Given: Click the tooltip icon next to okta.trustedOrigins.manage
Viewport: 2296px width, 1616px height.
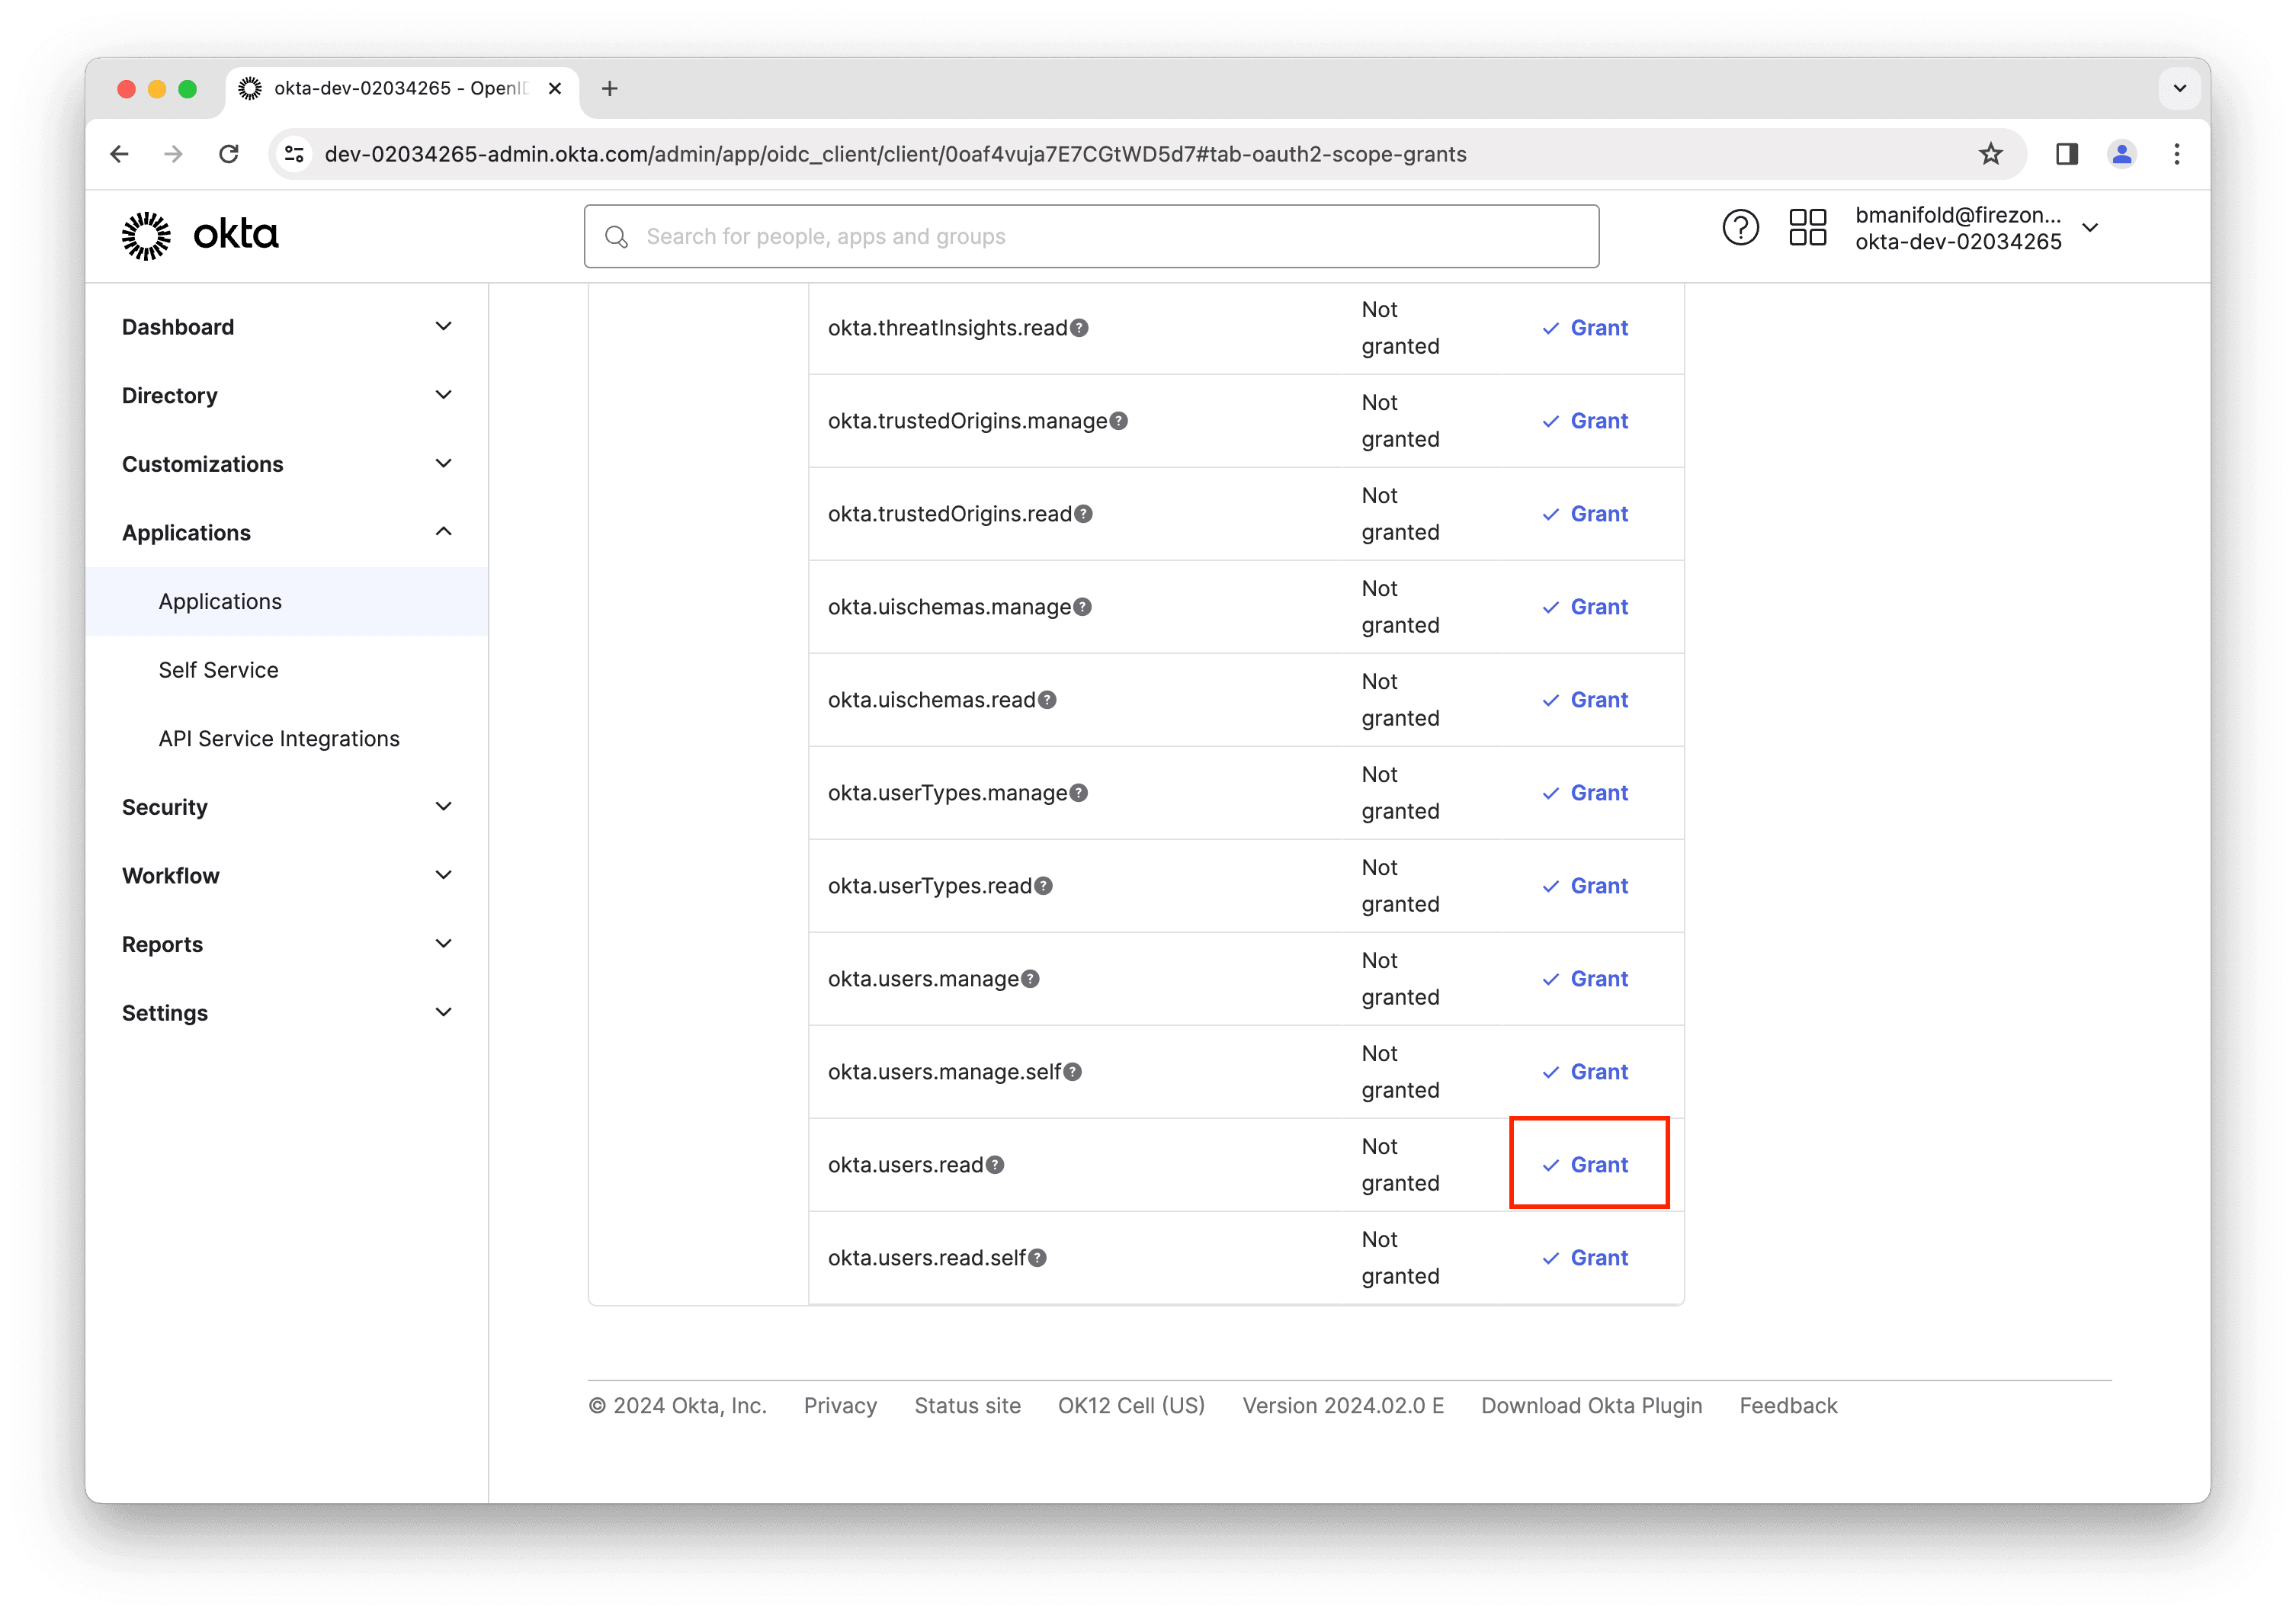Looking at the screenshot, I should click(1118, 421).
